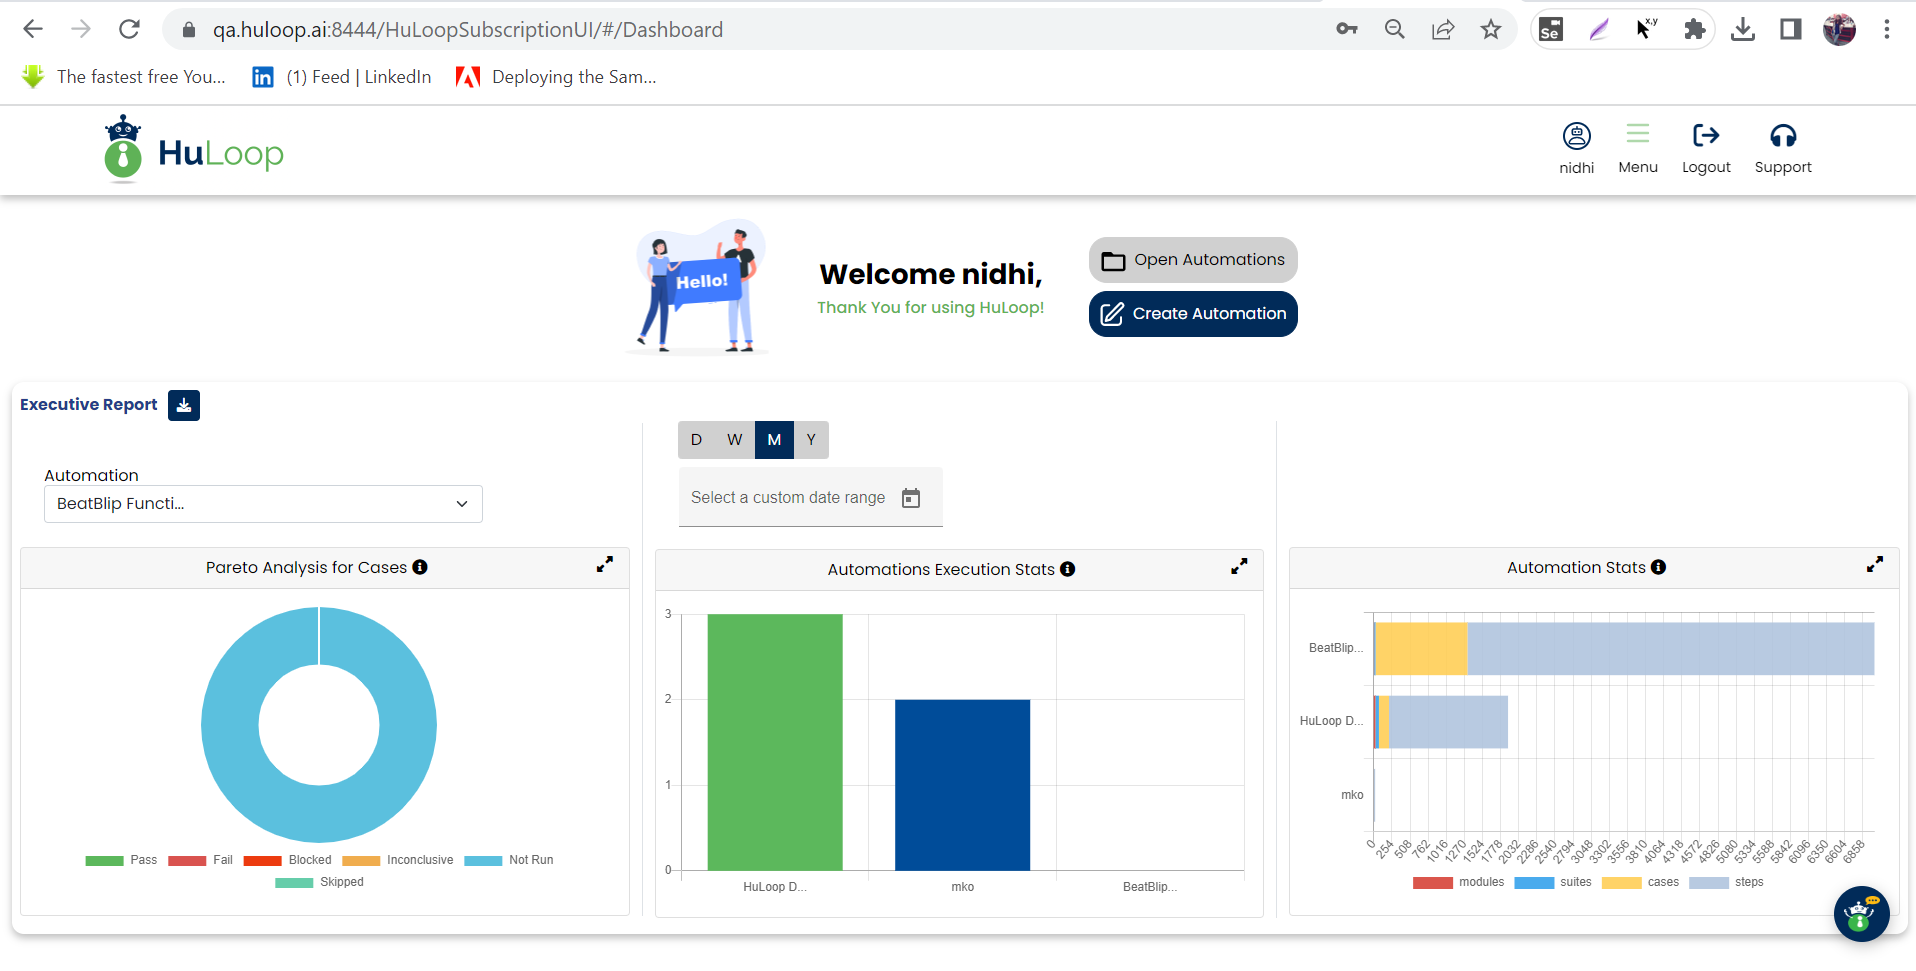Download the Executive Report
1916x971 pixels.
tap(184, 406)
